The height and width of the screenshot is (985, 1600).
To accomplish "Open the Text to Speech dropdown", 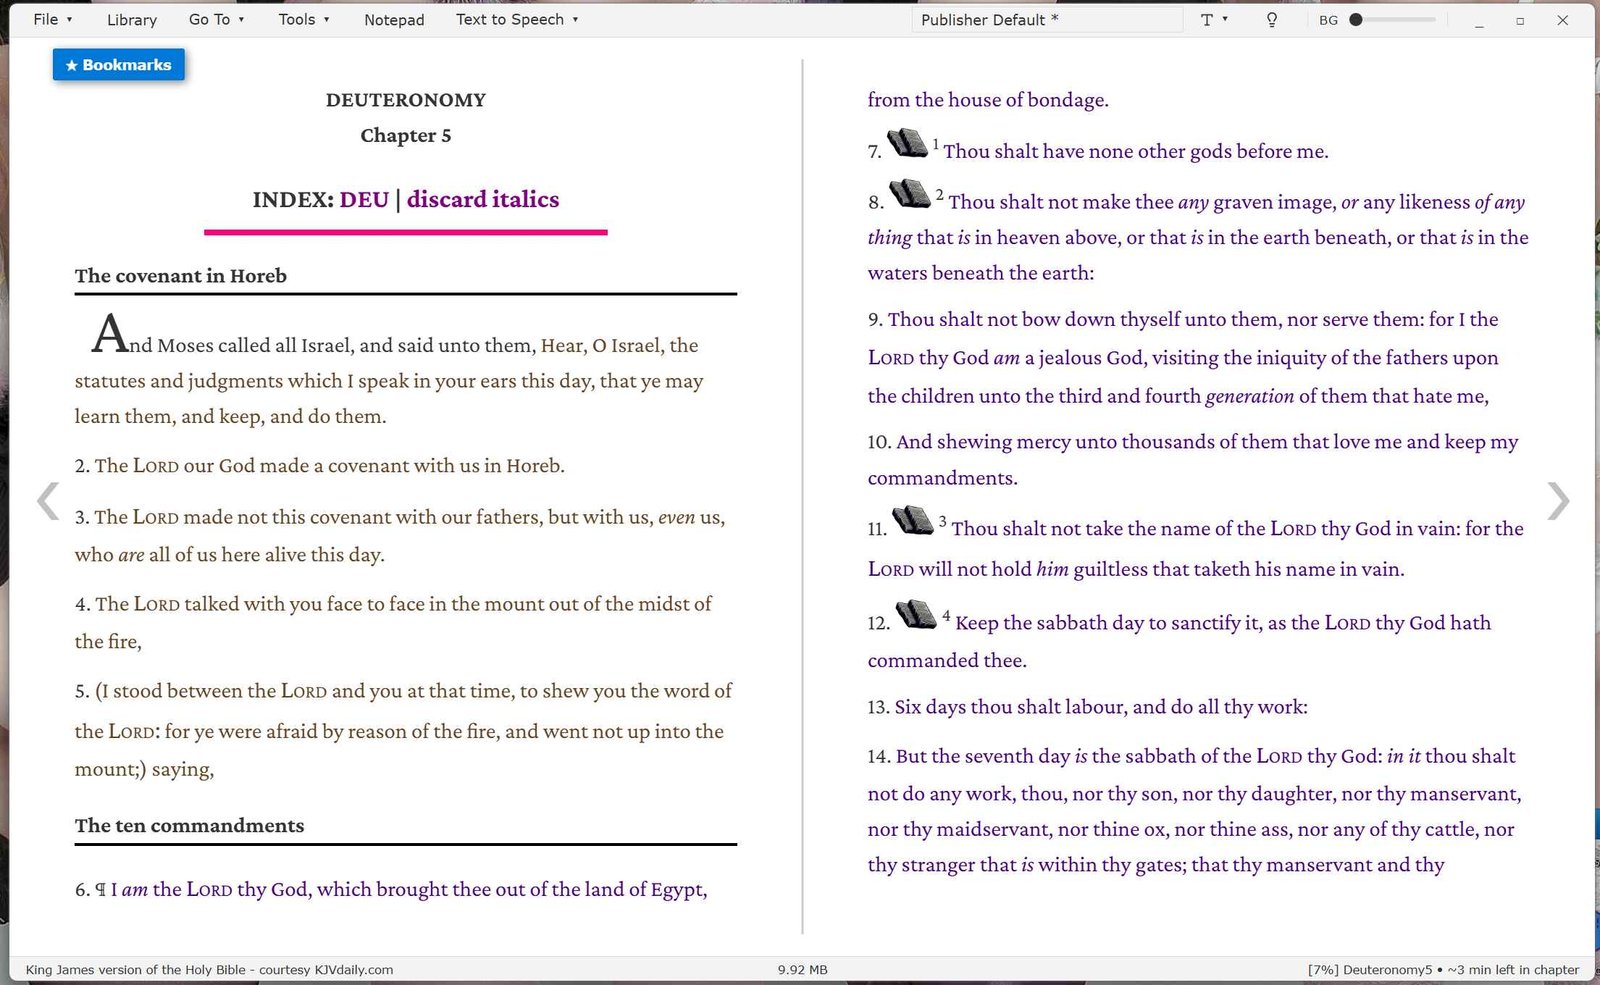I will (517, 19).
